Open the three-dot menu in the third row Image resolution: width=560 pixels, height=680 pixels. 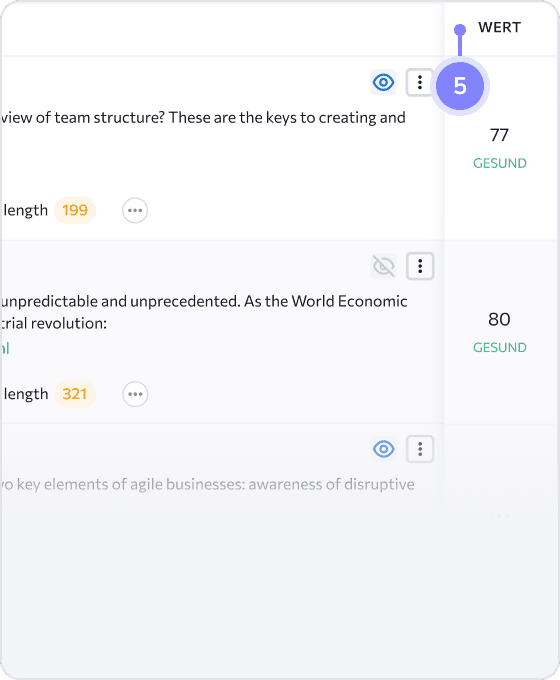tap(420, 449)
